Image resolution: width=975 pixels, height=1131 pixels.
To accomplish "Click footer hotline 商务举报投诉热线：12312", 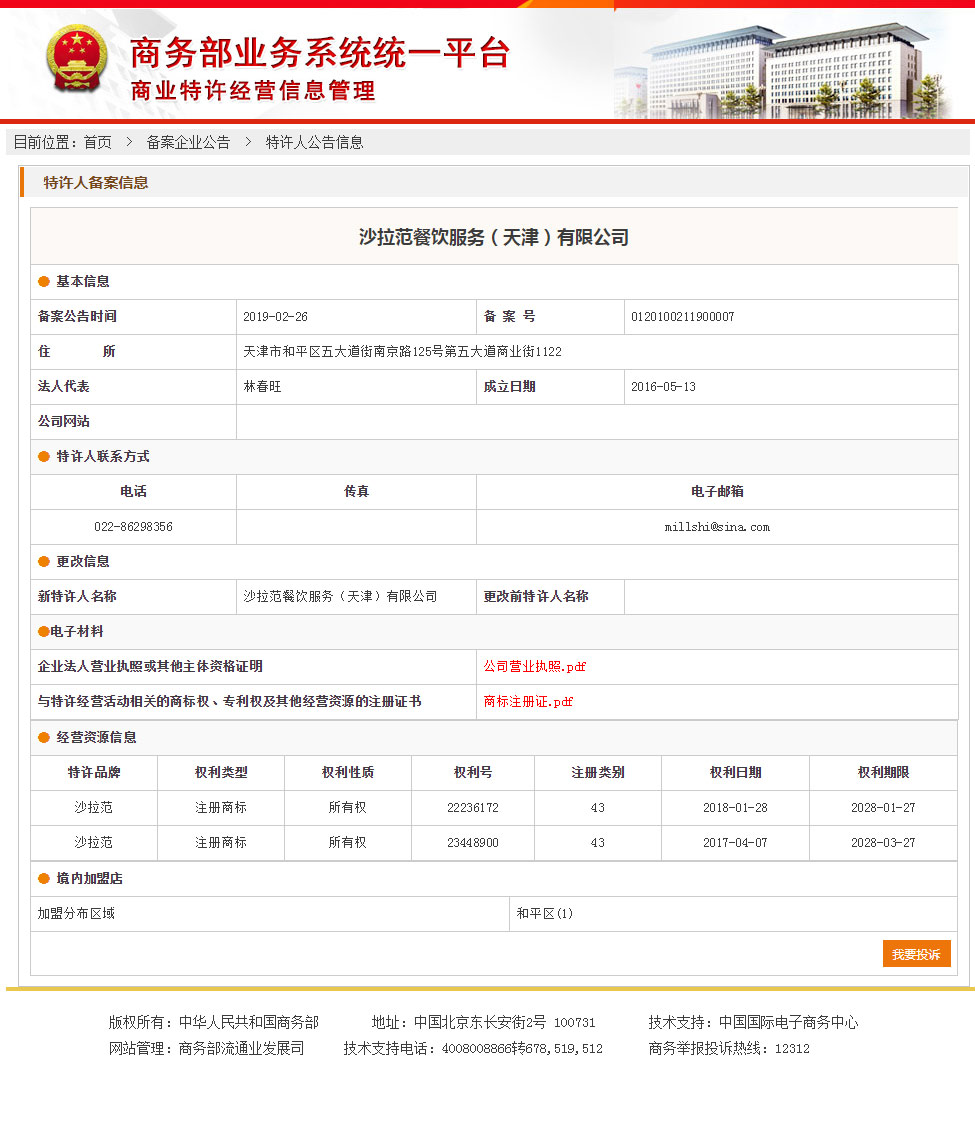I will (x=729, y=1048).
